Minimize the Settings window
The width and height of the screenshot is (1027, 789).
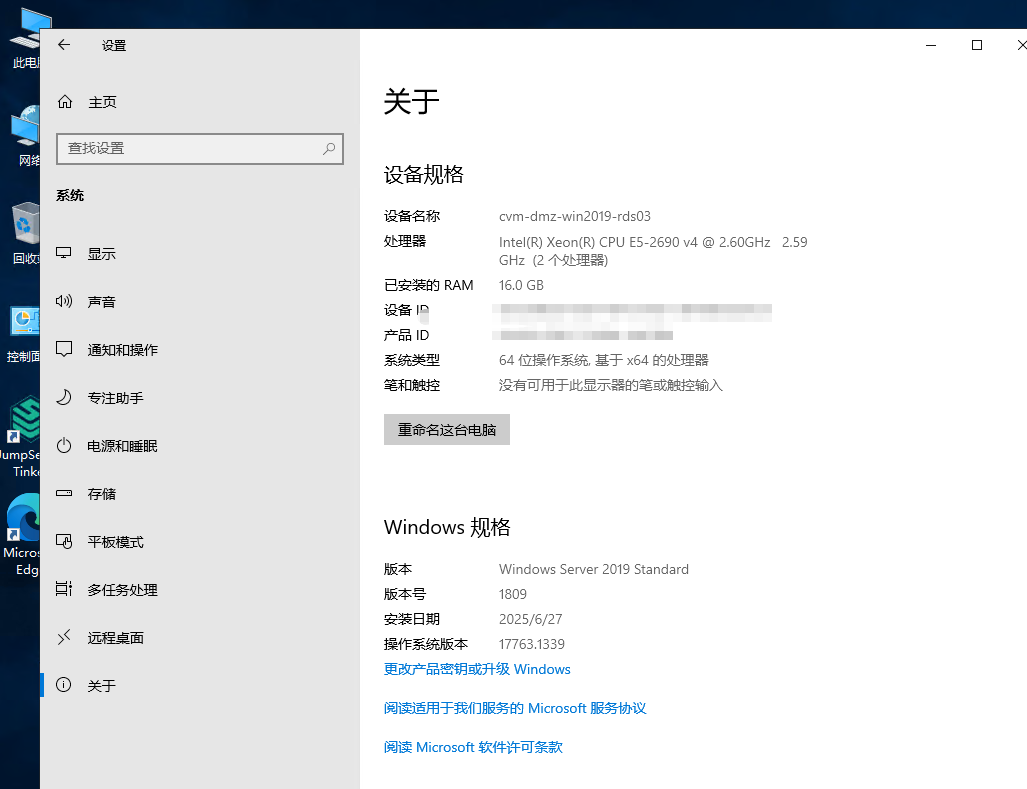tap(931, 45)
